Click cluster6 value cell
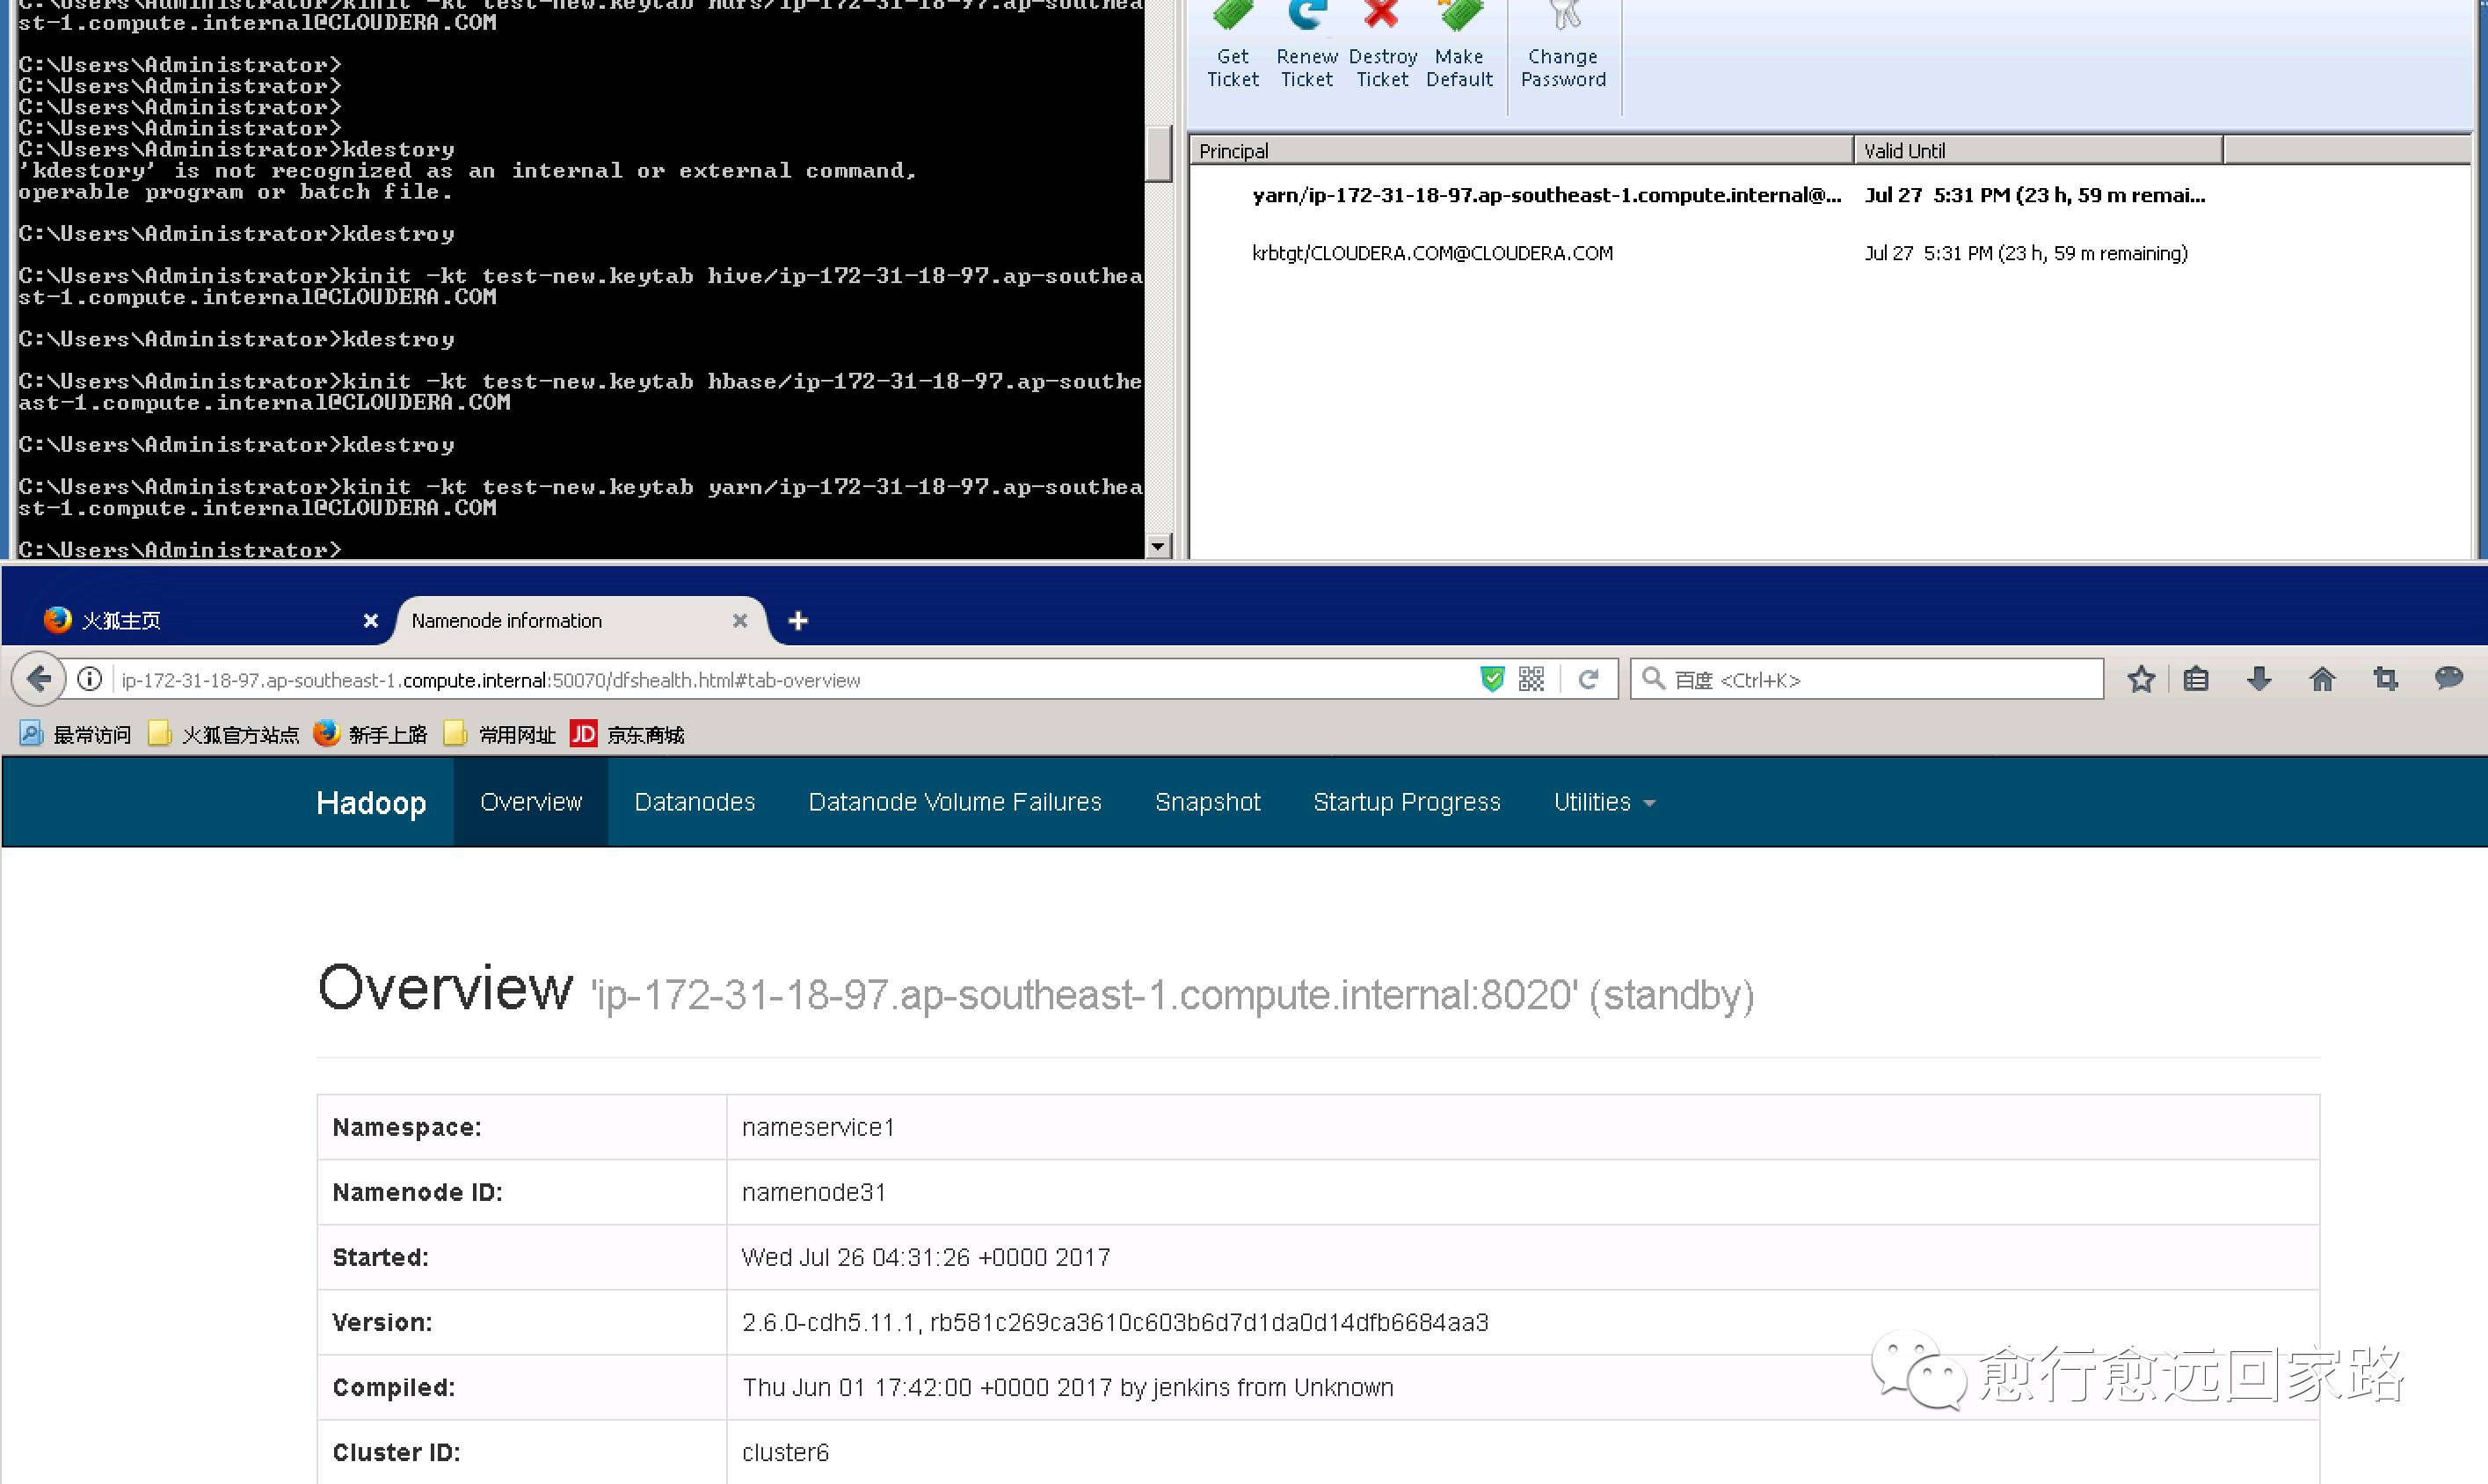2488x1484 pixels. pos(1522,1452)
